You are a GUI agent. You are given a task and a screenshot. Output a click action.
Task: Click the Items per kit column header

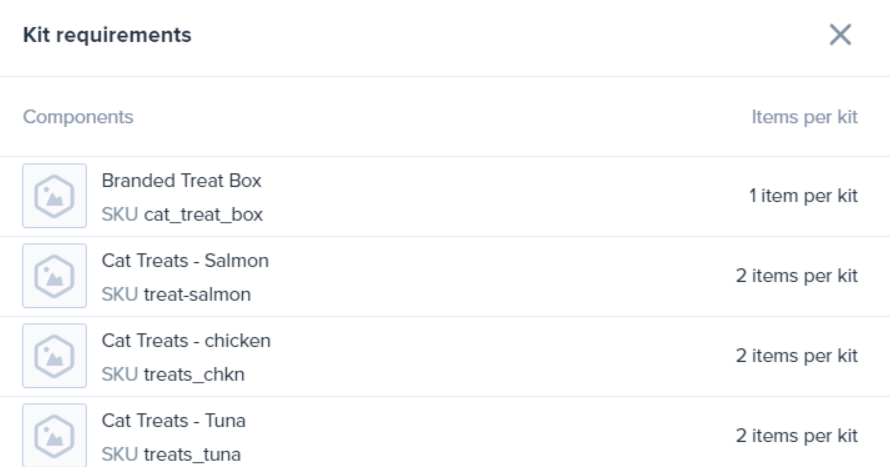[x=804, y=117]
